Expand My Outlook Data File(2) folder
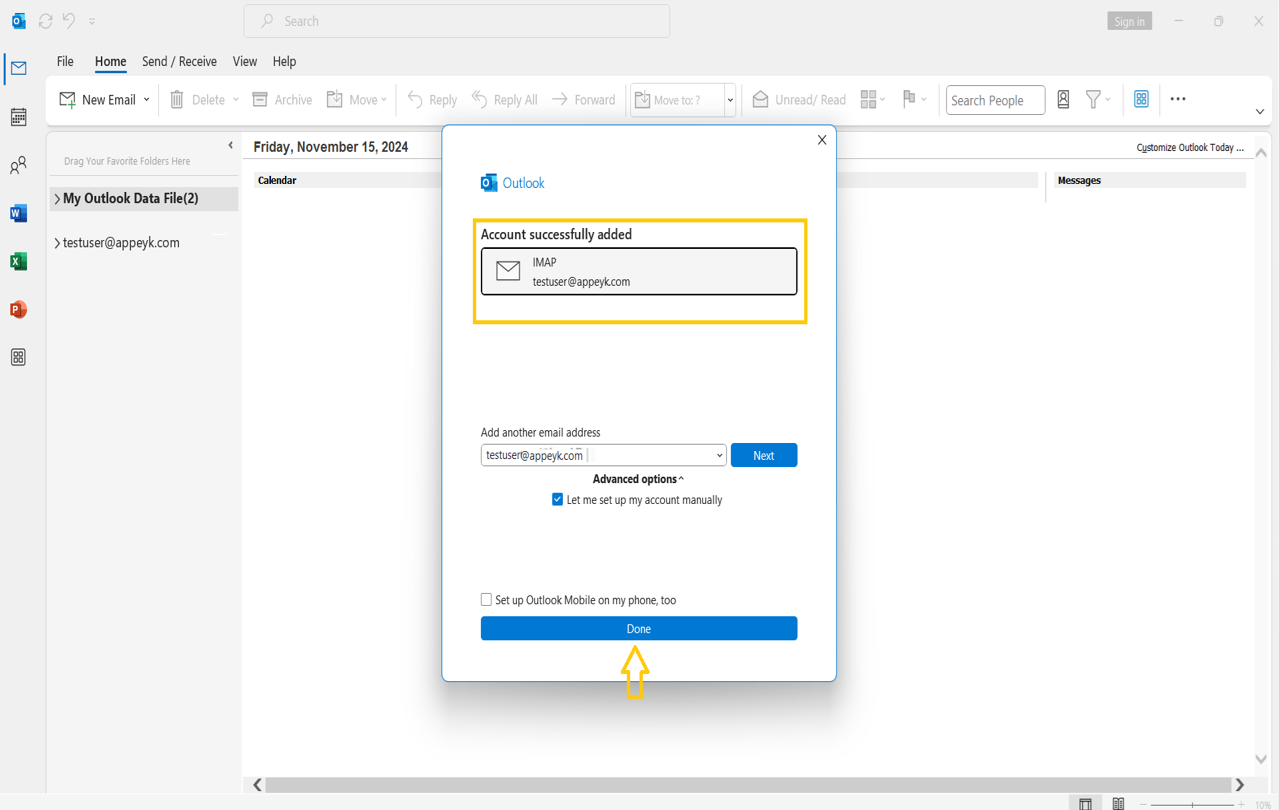 point(57,199)
